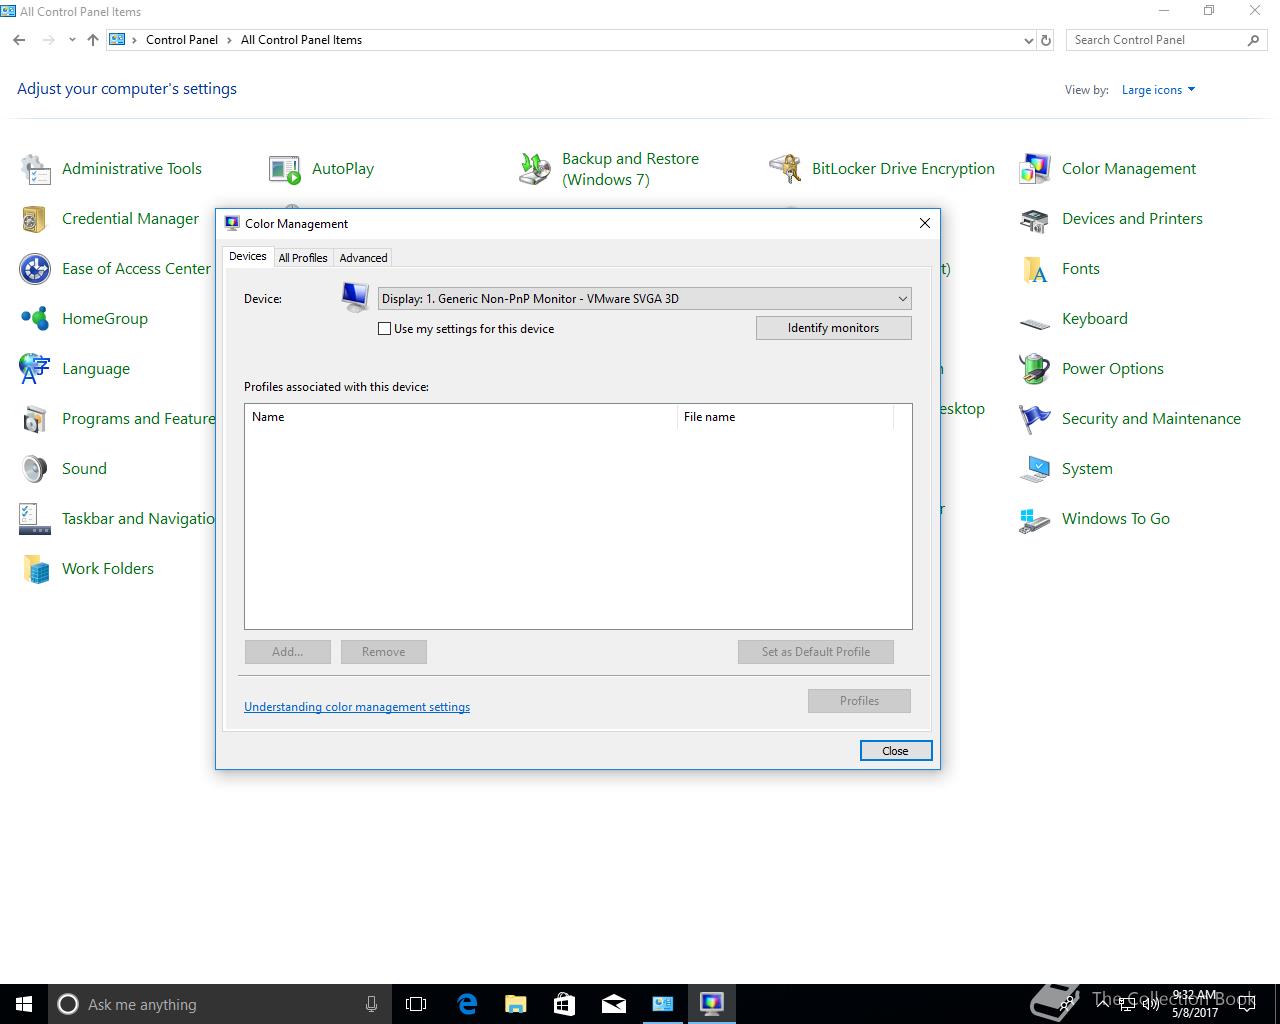Click Task View button on taskbar

pyautogui.click(x=416, y=1004)
